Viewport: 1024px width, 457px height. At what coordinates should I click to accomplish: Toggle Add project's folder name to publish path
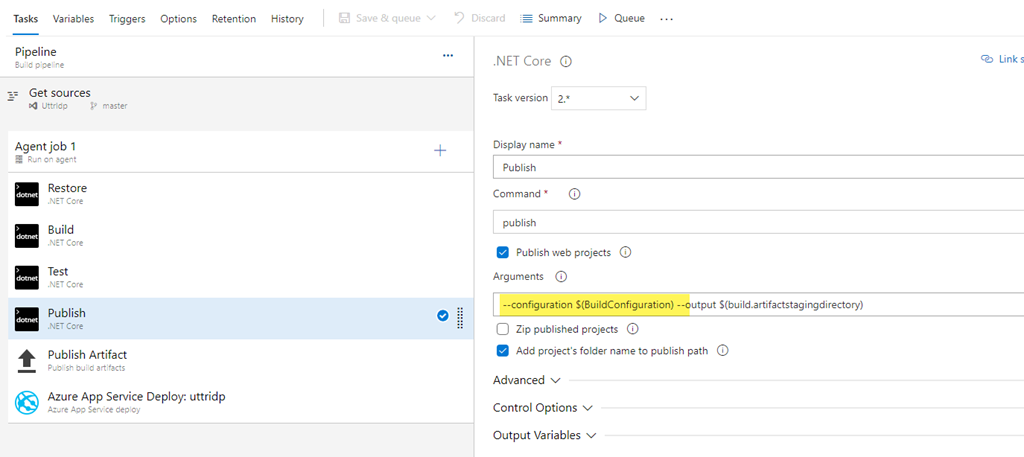pos(503,350)
